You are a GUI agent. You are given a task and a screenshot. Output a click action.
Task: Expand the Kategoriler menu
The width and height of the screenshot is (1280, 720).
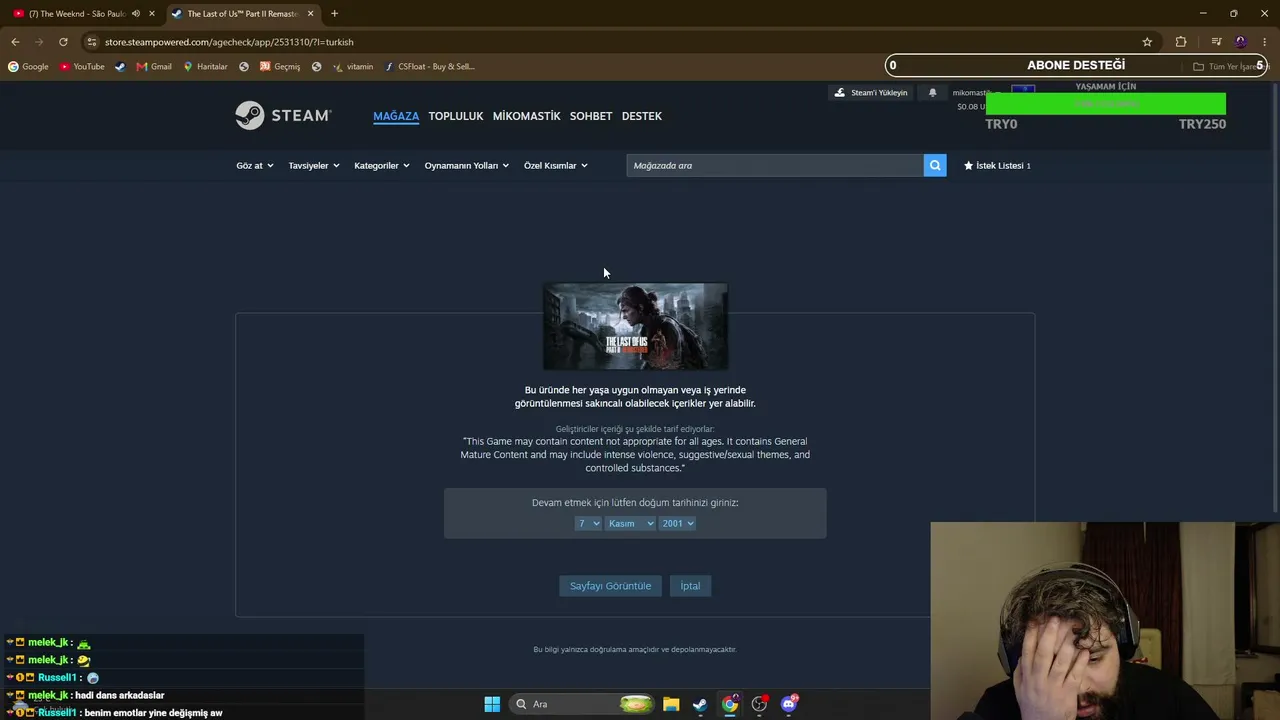382,165
